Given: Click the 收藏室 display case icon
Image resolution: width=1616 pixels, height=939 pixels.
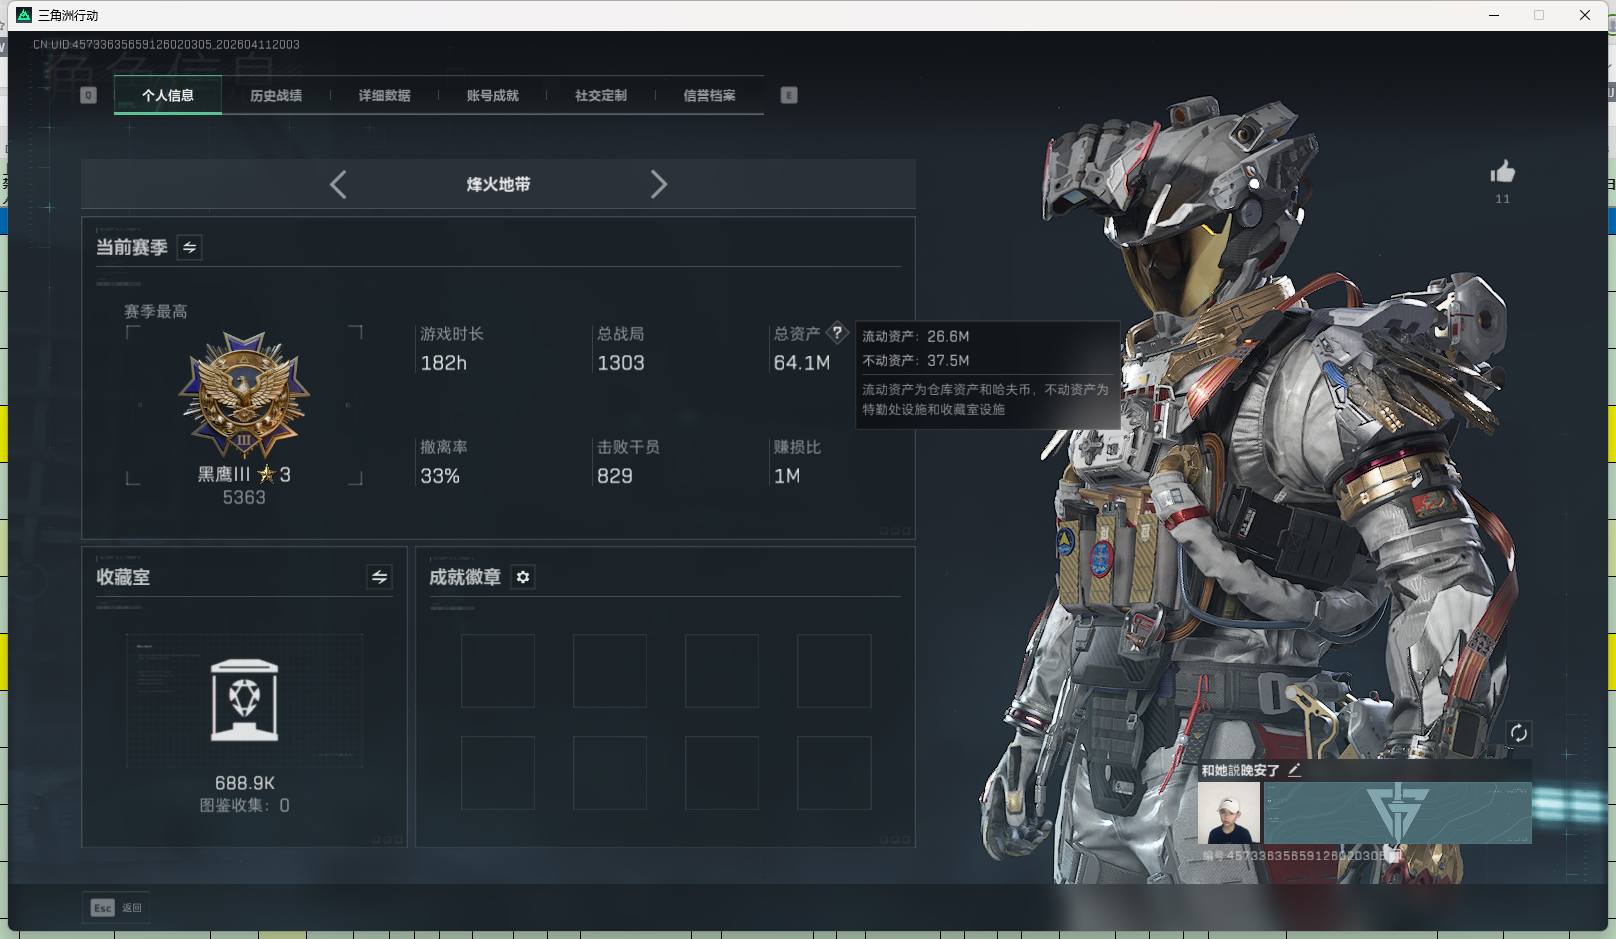Looking at the screenshot, I should [244, 699].
